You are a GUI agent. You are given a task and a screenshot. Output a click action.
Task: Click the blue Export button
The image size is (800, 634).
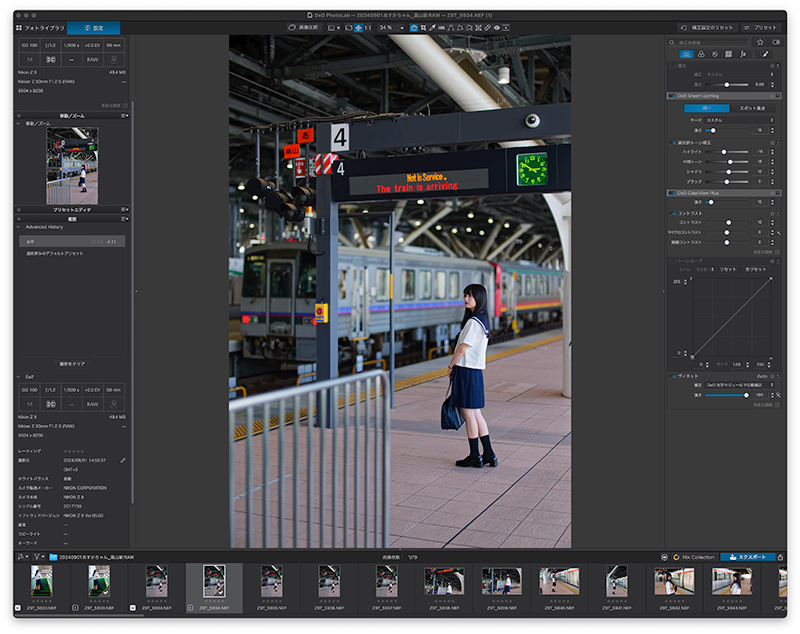click(747, 557)
